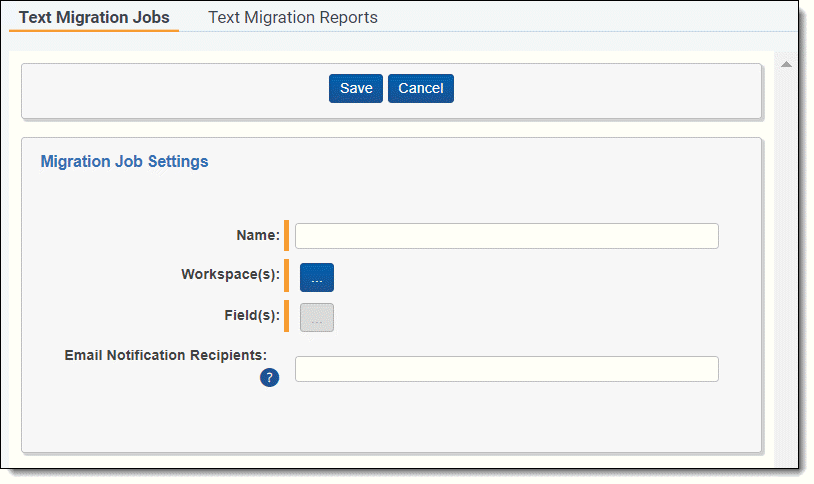The image size is (814, 484).
Task: Click the scrollbar up arrow
Action: (x=786, y=65)
